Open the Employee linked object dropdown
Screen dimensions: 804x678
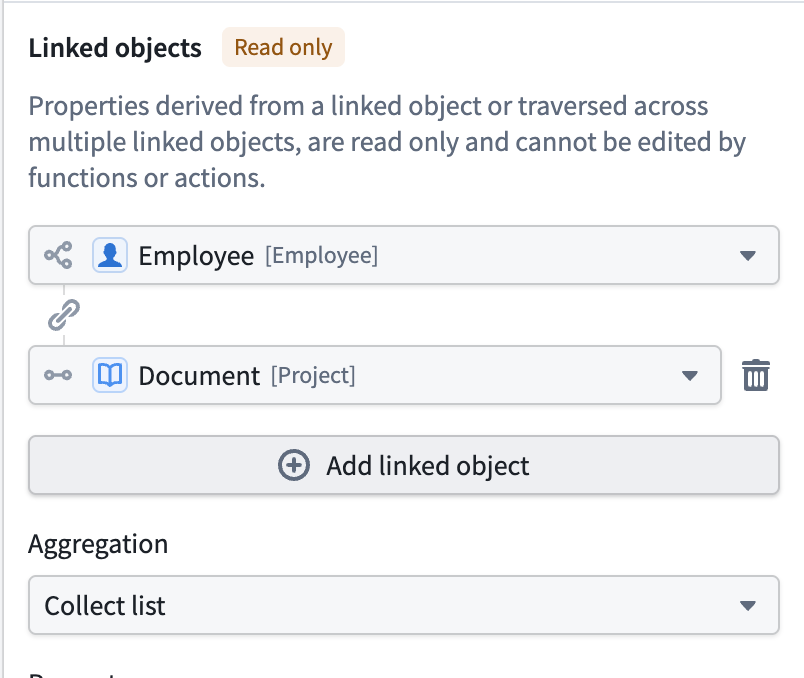click(404, 255)
